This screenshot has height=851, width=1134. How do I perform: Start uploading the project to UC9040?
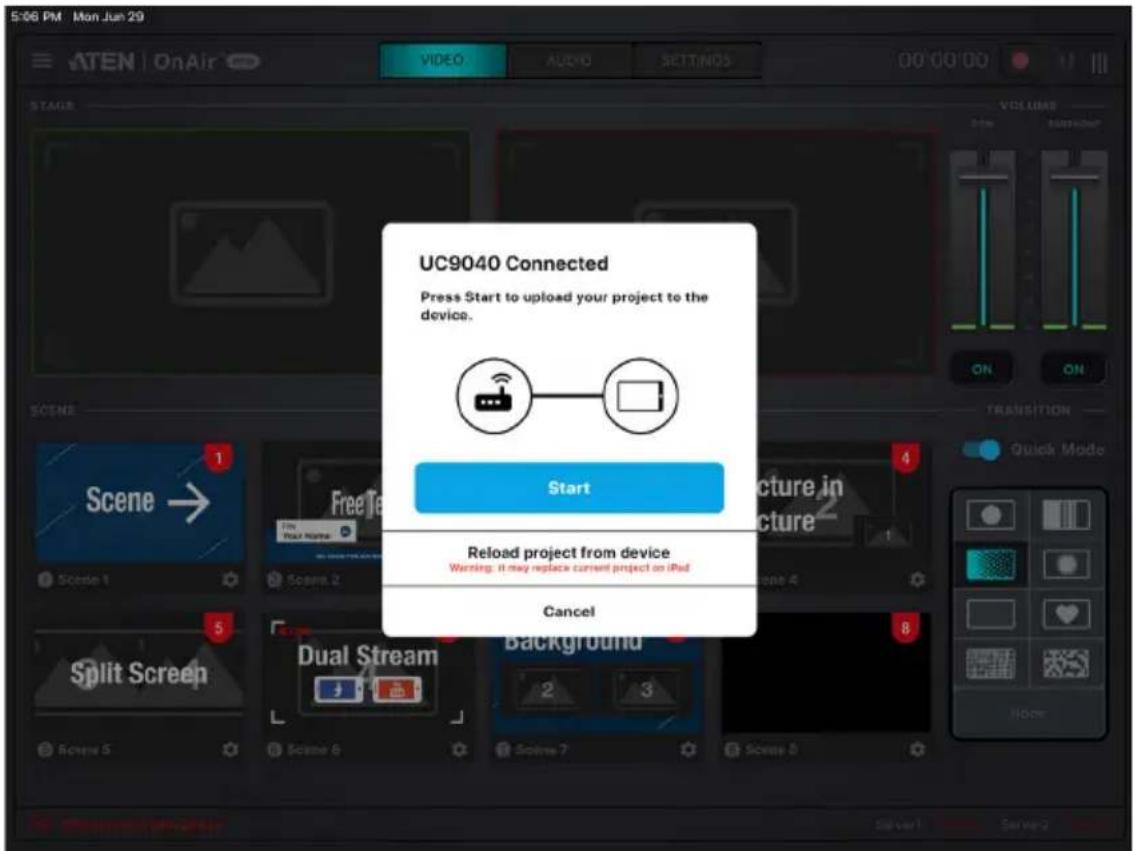tap(569, 488)
